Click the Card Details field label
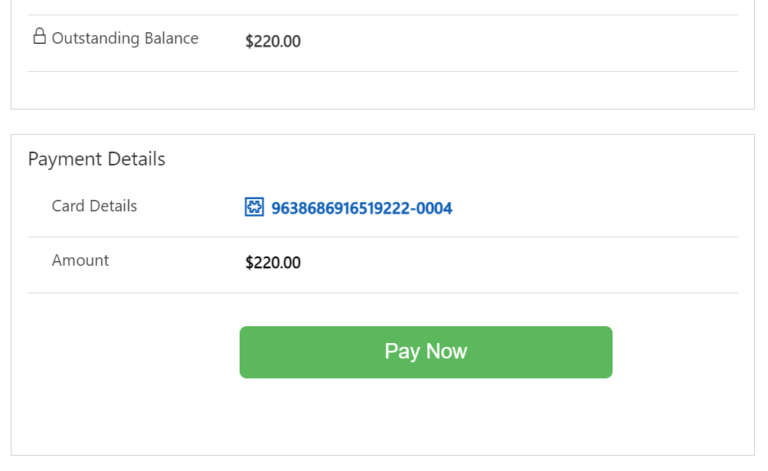 pos(94,206)
